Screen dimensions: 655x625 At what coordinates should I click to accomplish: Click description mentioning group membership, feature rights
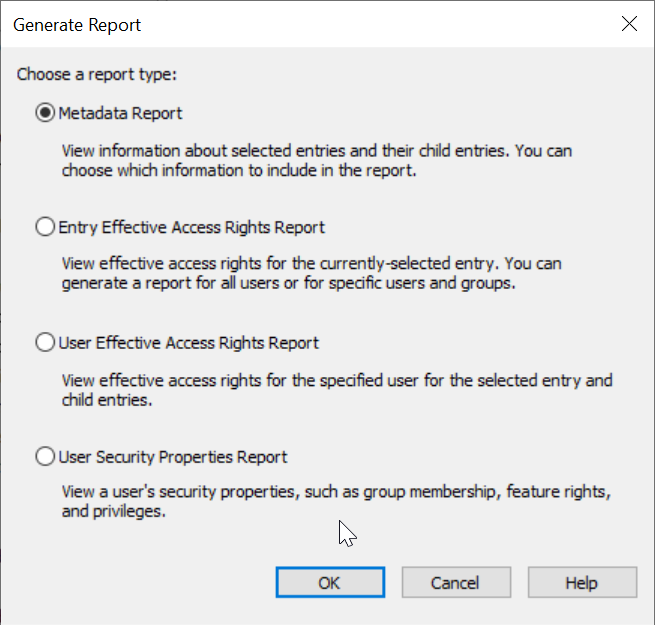(x=336, y=492)
